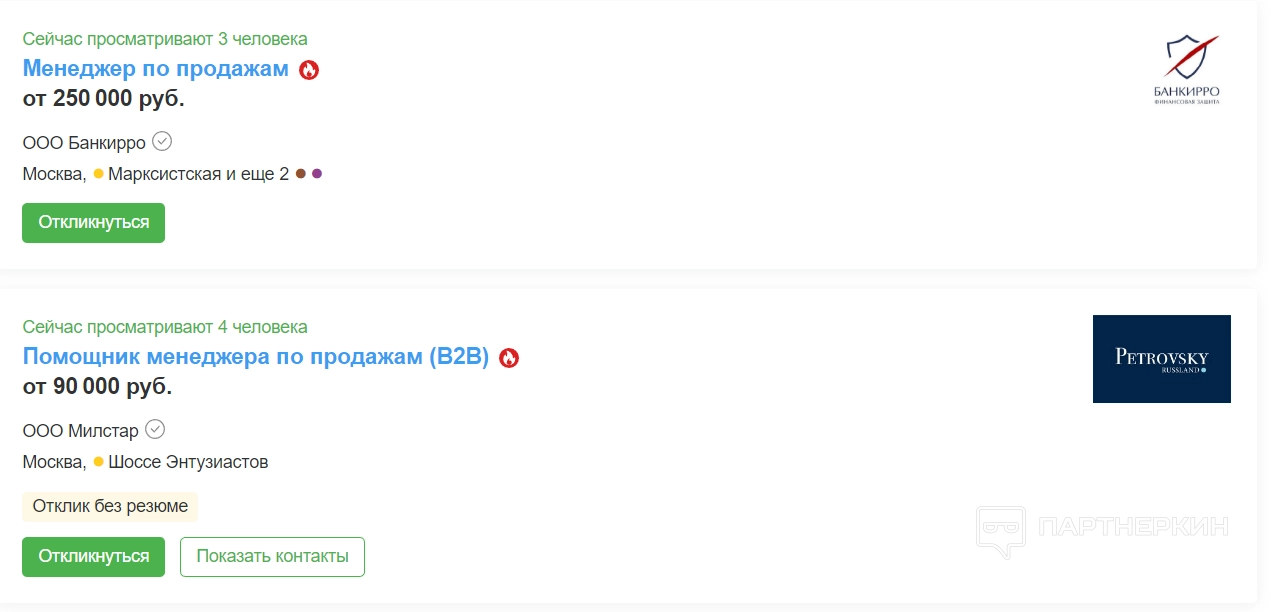Click the Отклик без резюме badge
The width and height of the screenshot is (1280, 612).
click(110, 506)
